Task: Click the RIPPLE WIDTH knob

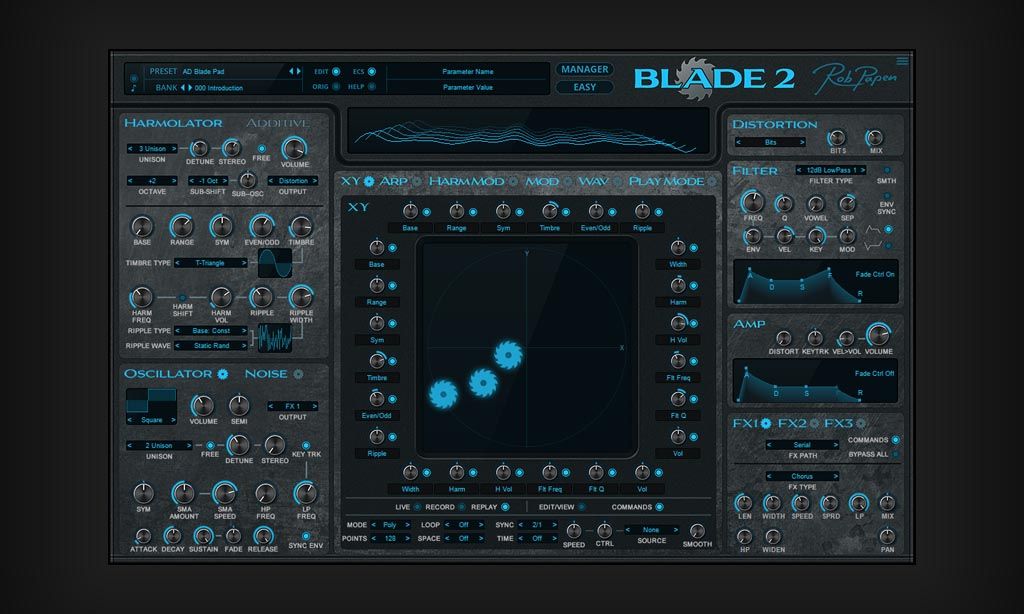Action: click(x=301, y=297)
